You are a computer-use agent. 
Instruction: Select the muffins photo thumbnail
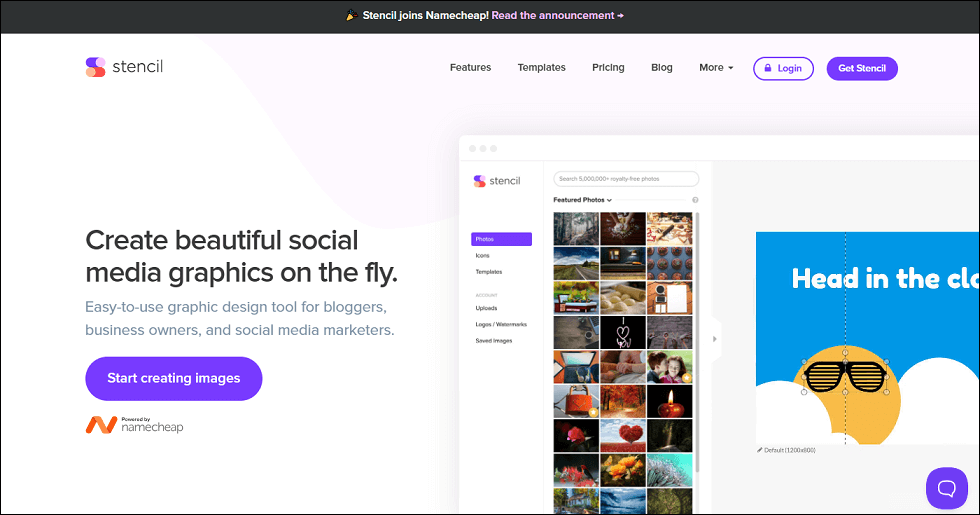point(669,263)
